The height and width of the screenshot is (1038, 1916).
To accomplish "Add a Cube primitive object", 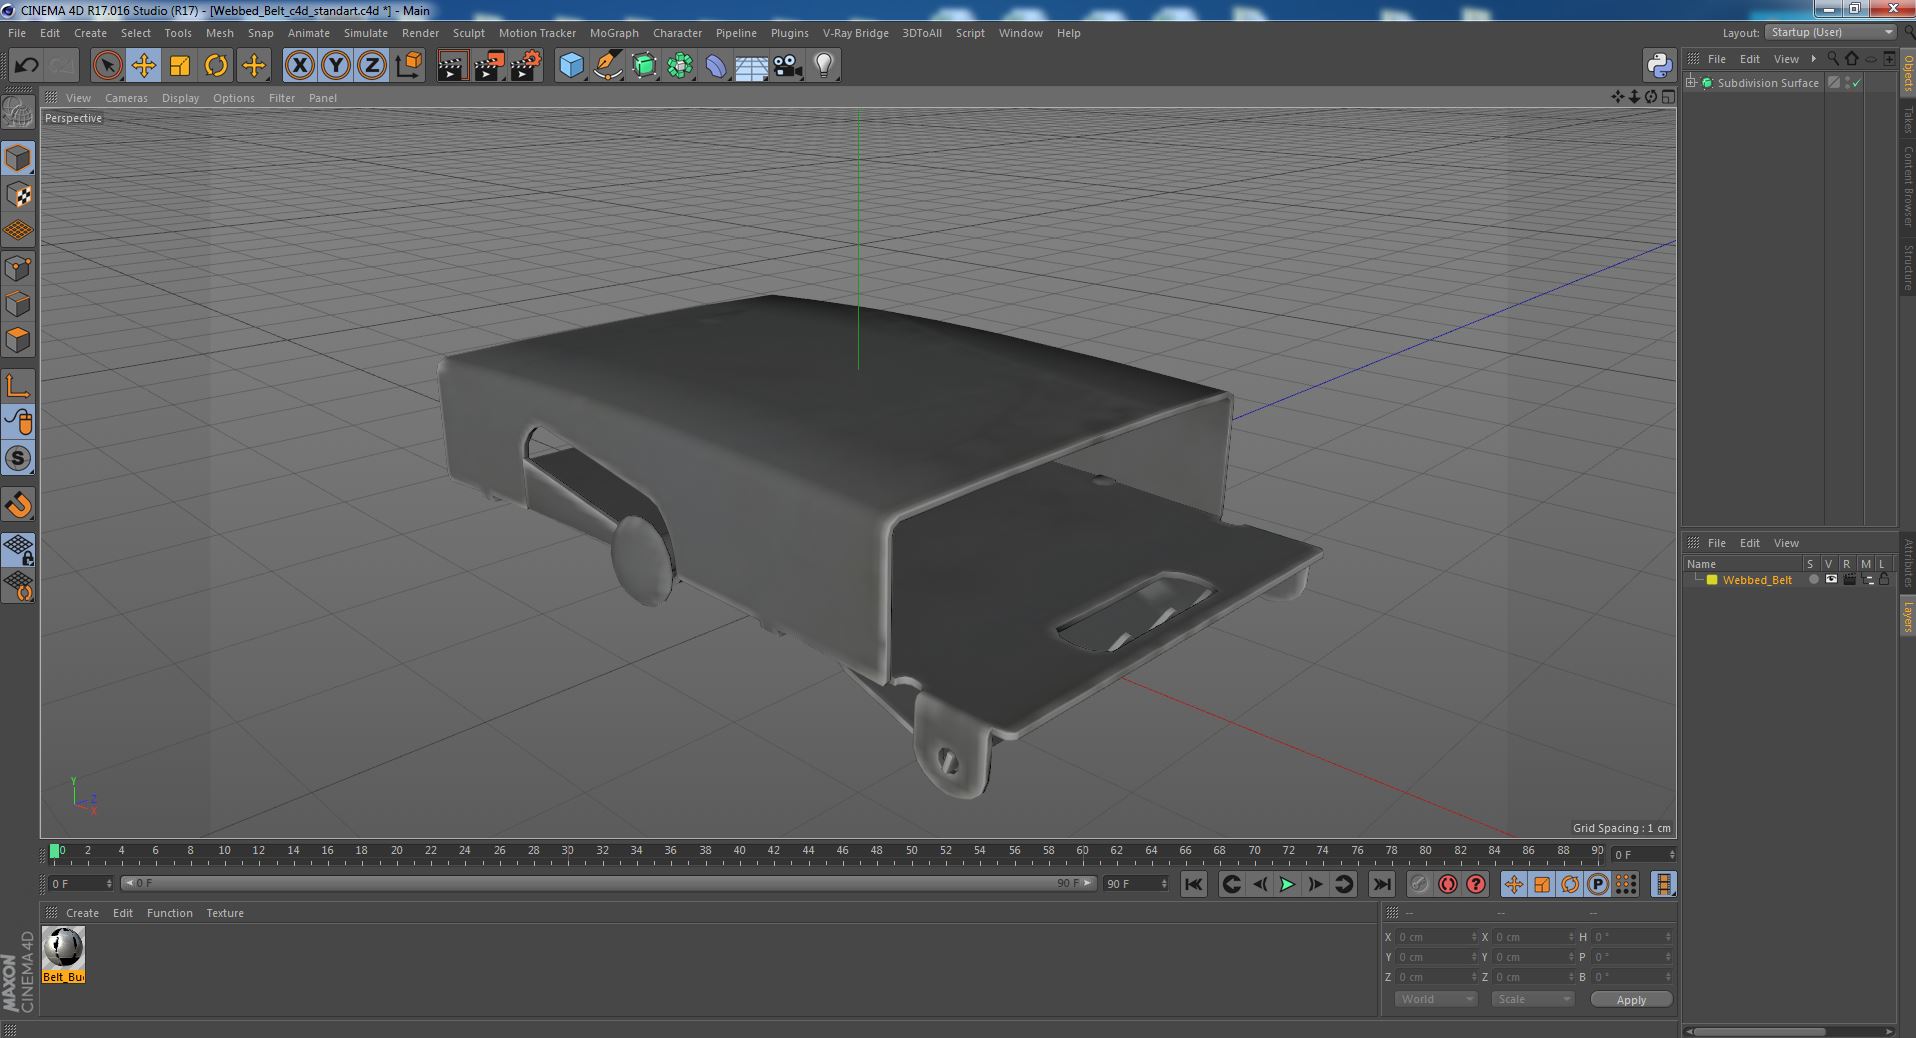I will 571,66.
